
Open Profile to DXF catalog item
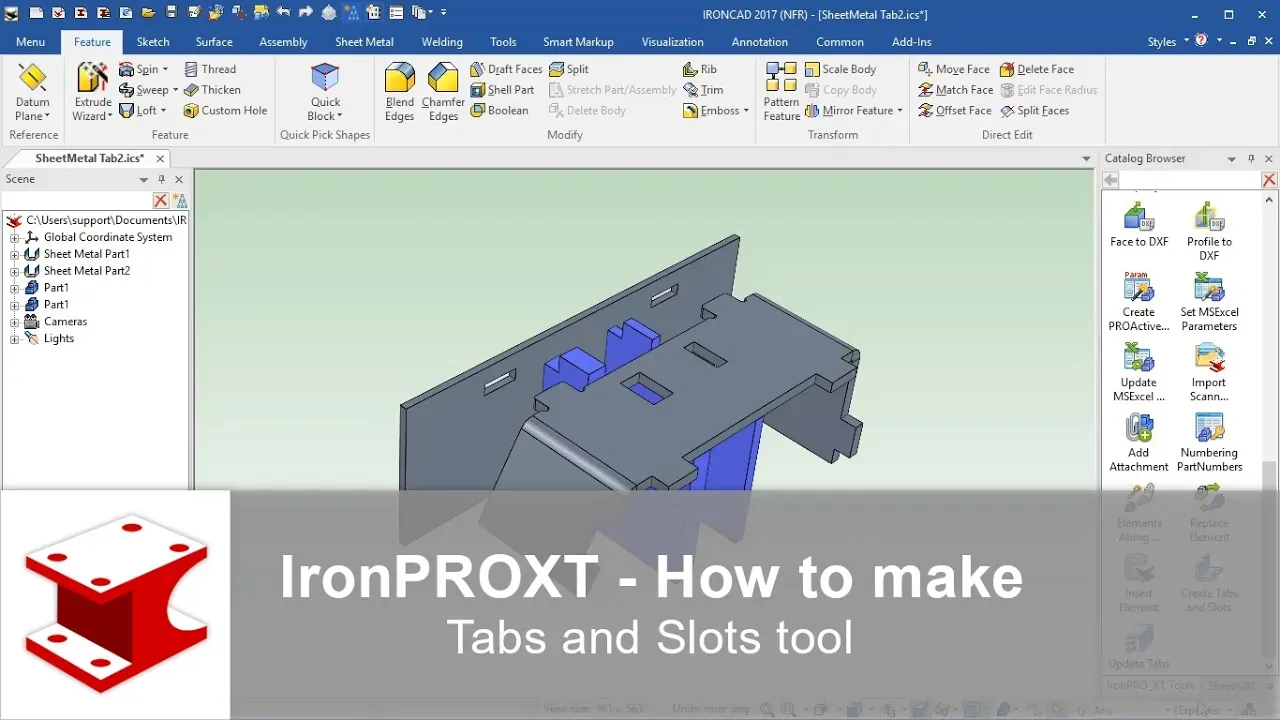1209,232
